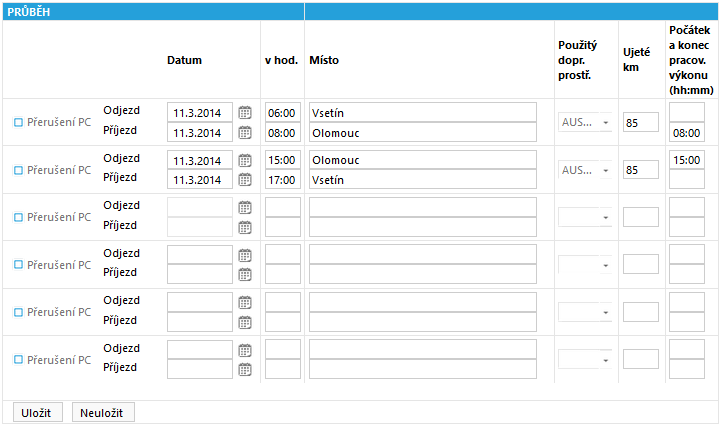The image size is (721, 427).
Task: Open empty transport dropdown in fifth row
Action: [x=585, y=312]
